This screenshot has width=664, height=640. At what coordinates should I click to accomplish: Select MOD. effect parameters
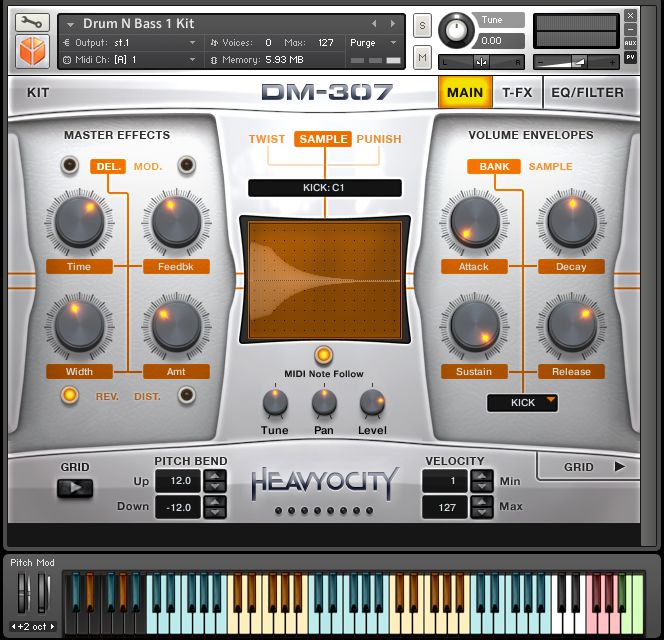(148, 166)
